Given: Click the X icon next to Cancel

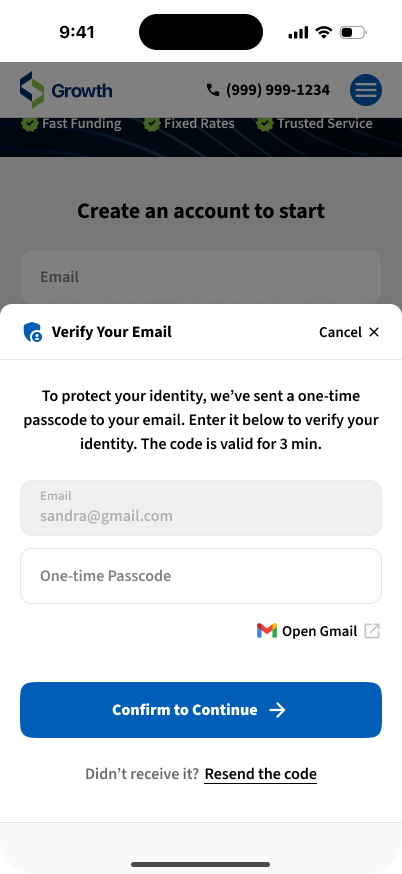Looking at the screenshot, I should [x=374, y=332].
